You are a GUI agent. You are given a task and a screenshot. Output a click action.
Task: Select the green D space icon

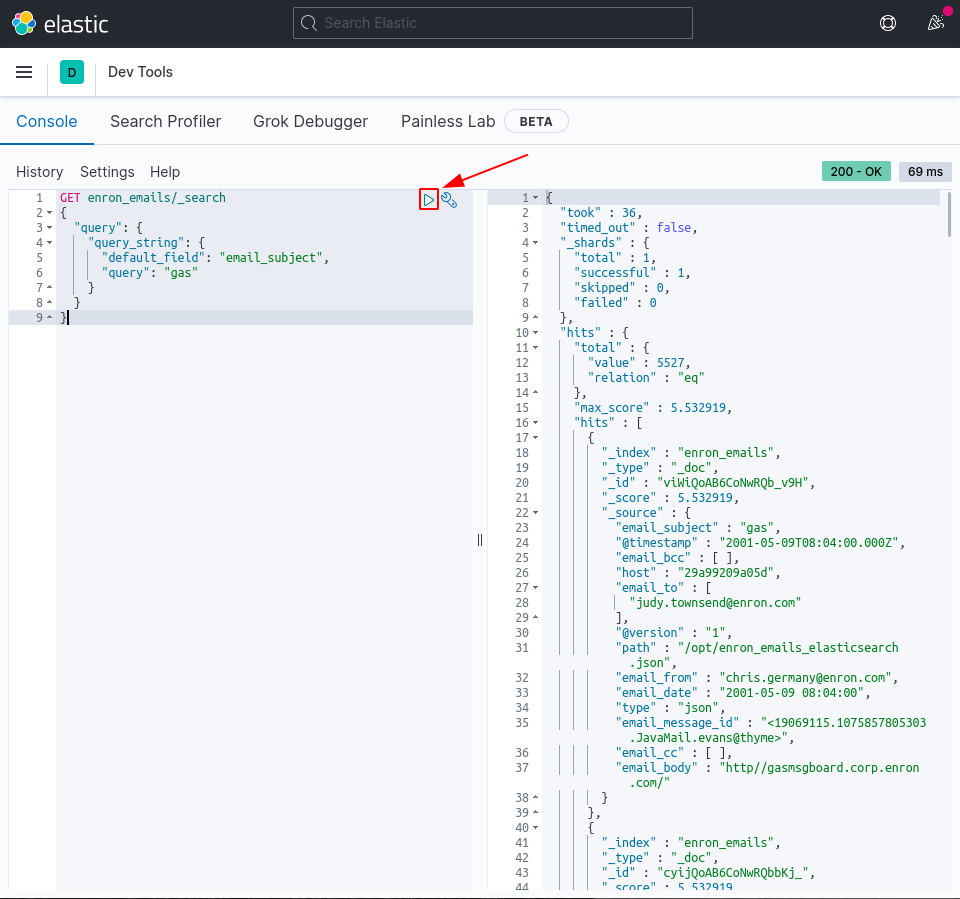pyautogui.click(x=71, y=72)
